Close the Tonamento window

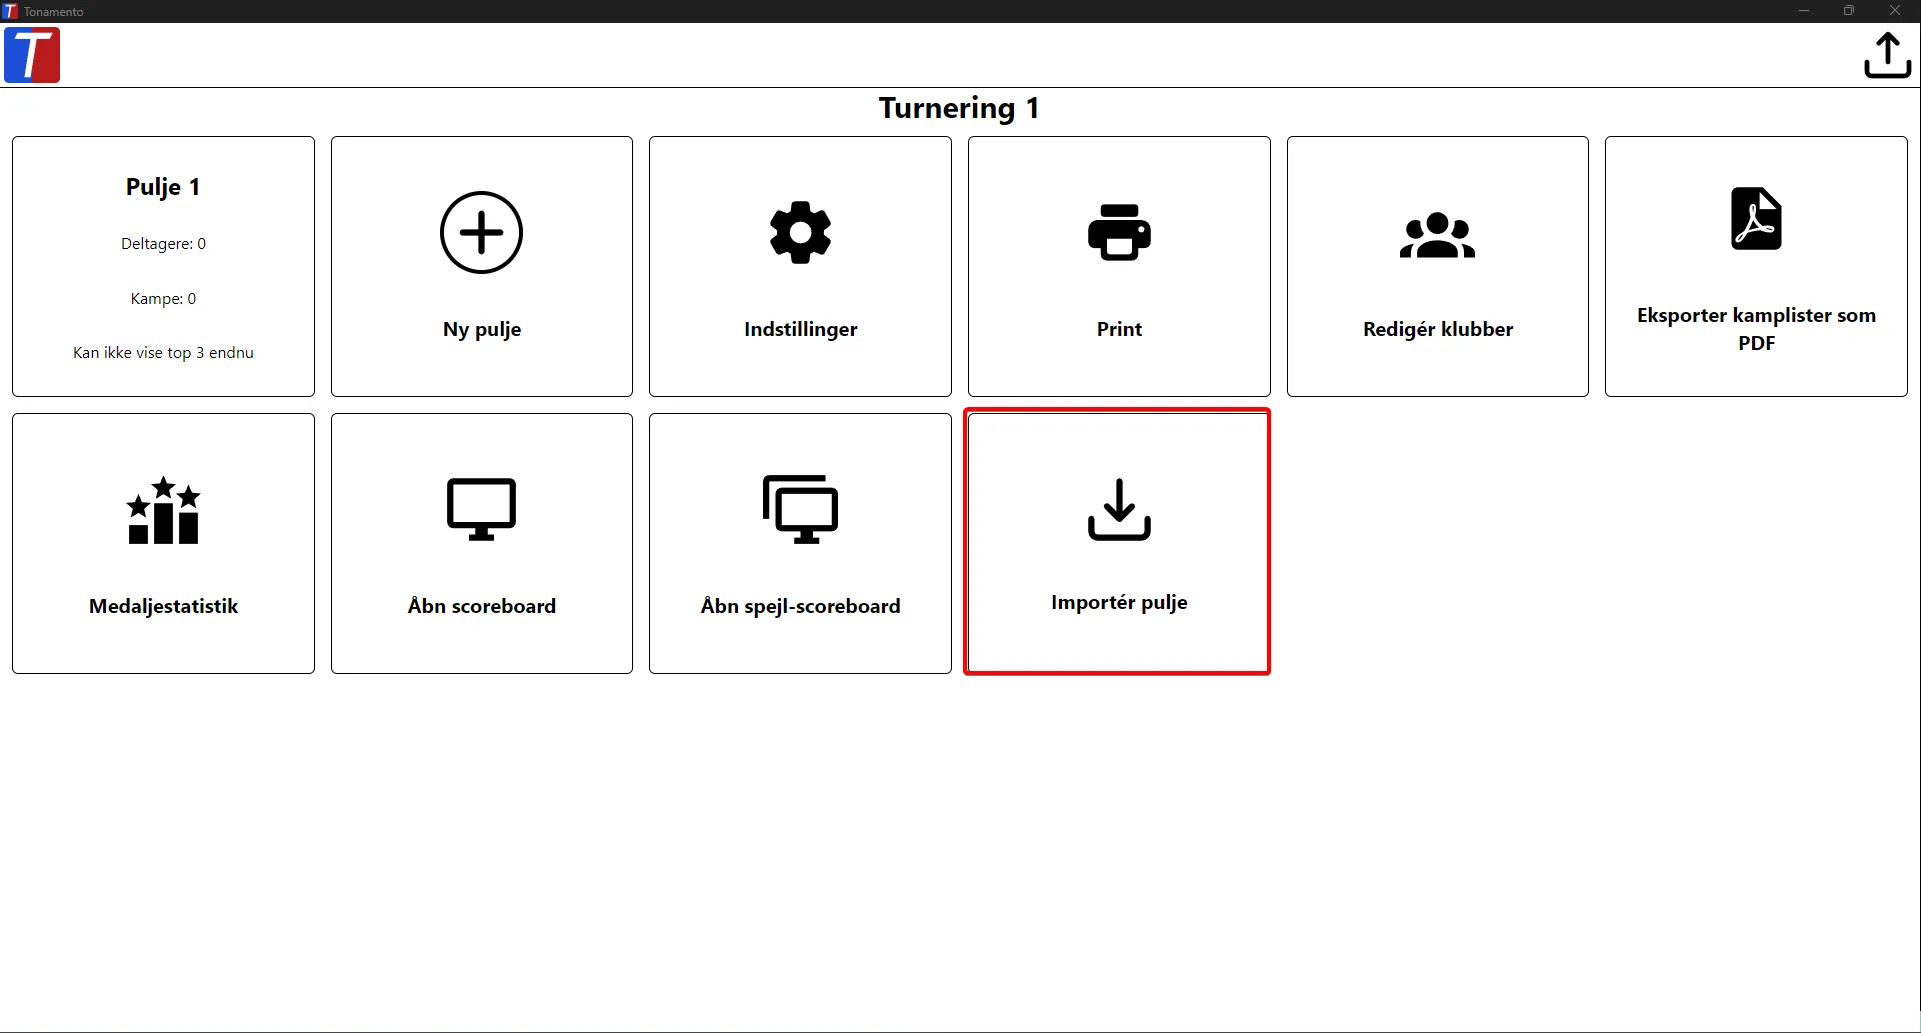tap(1895, 11)
